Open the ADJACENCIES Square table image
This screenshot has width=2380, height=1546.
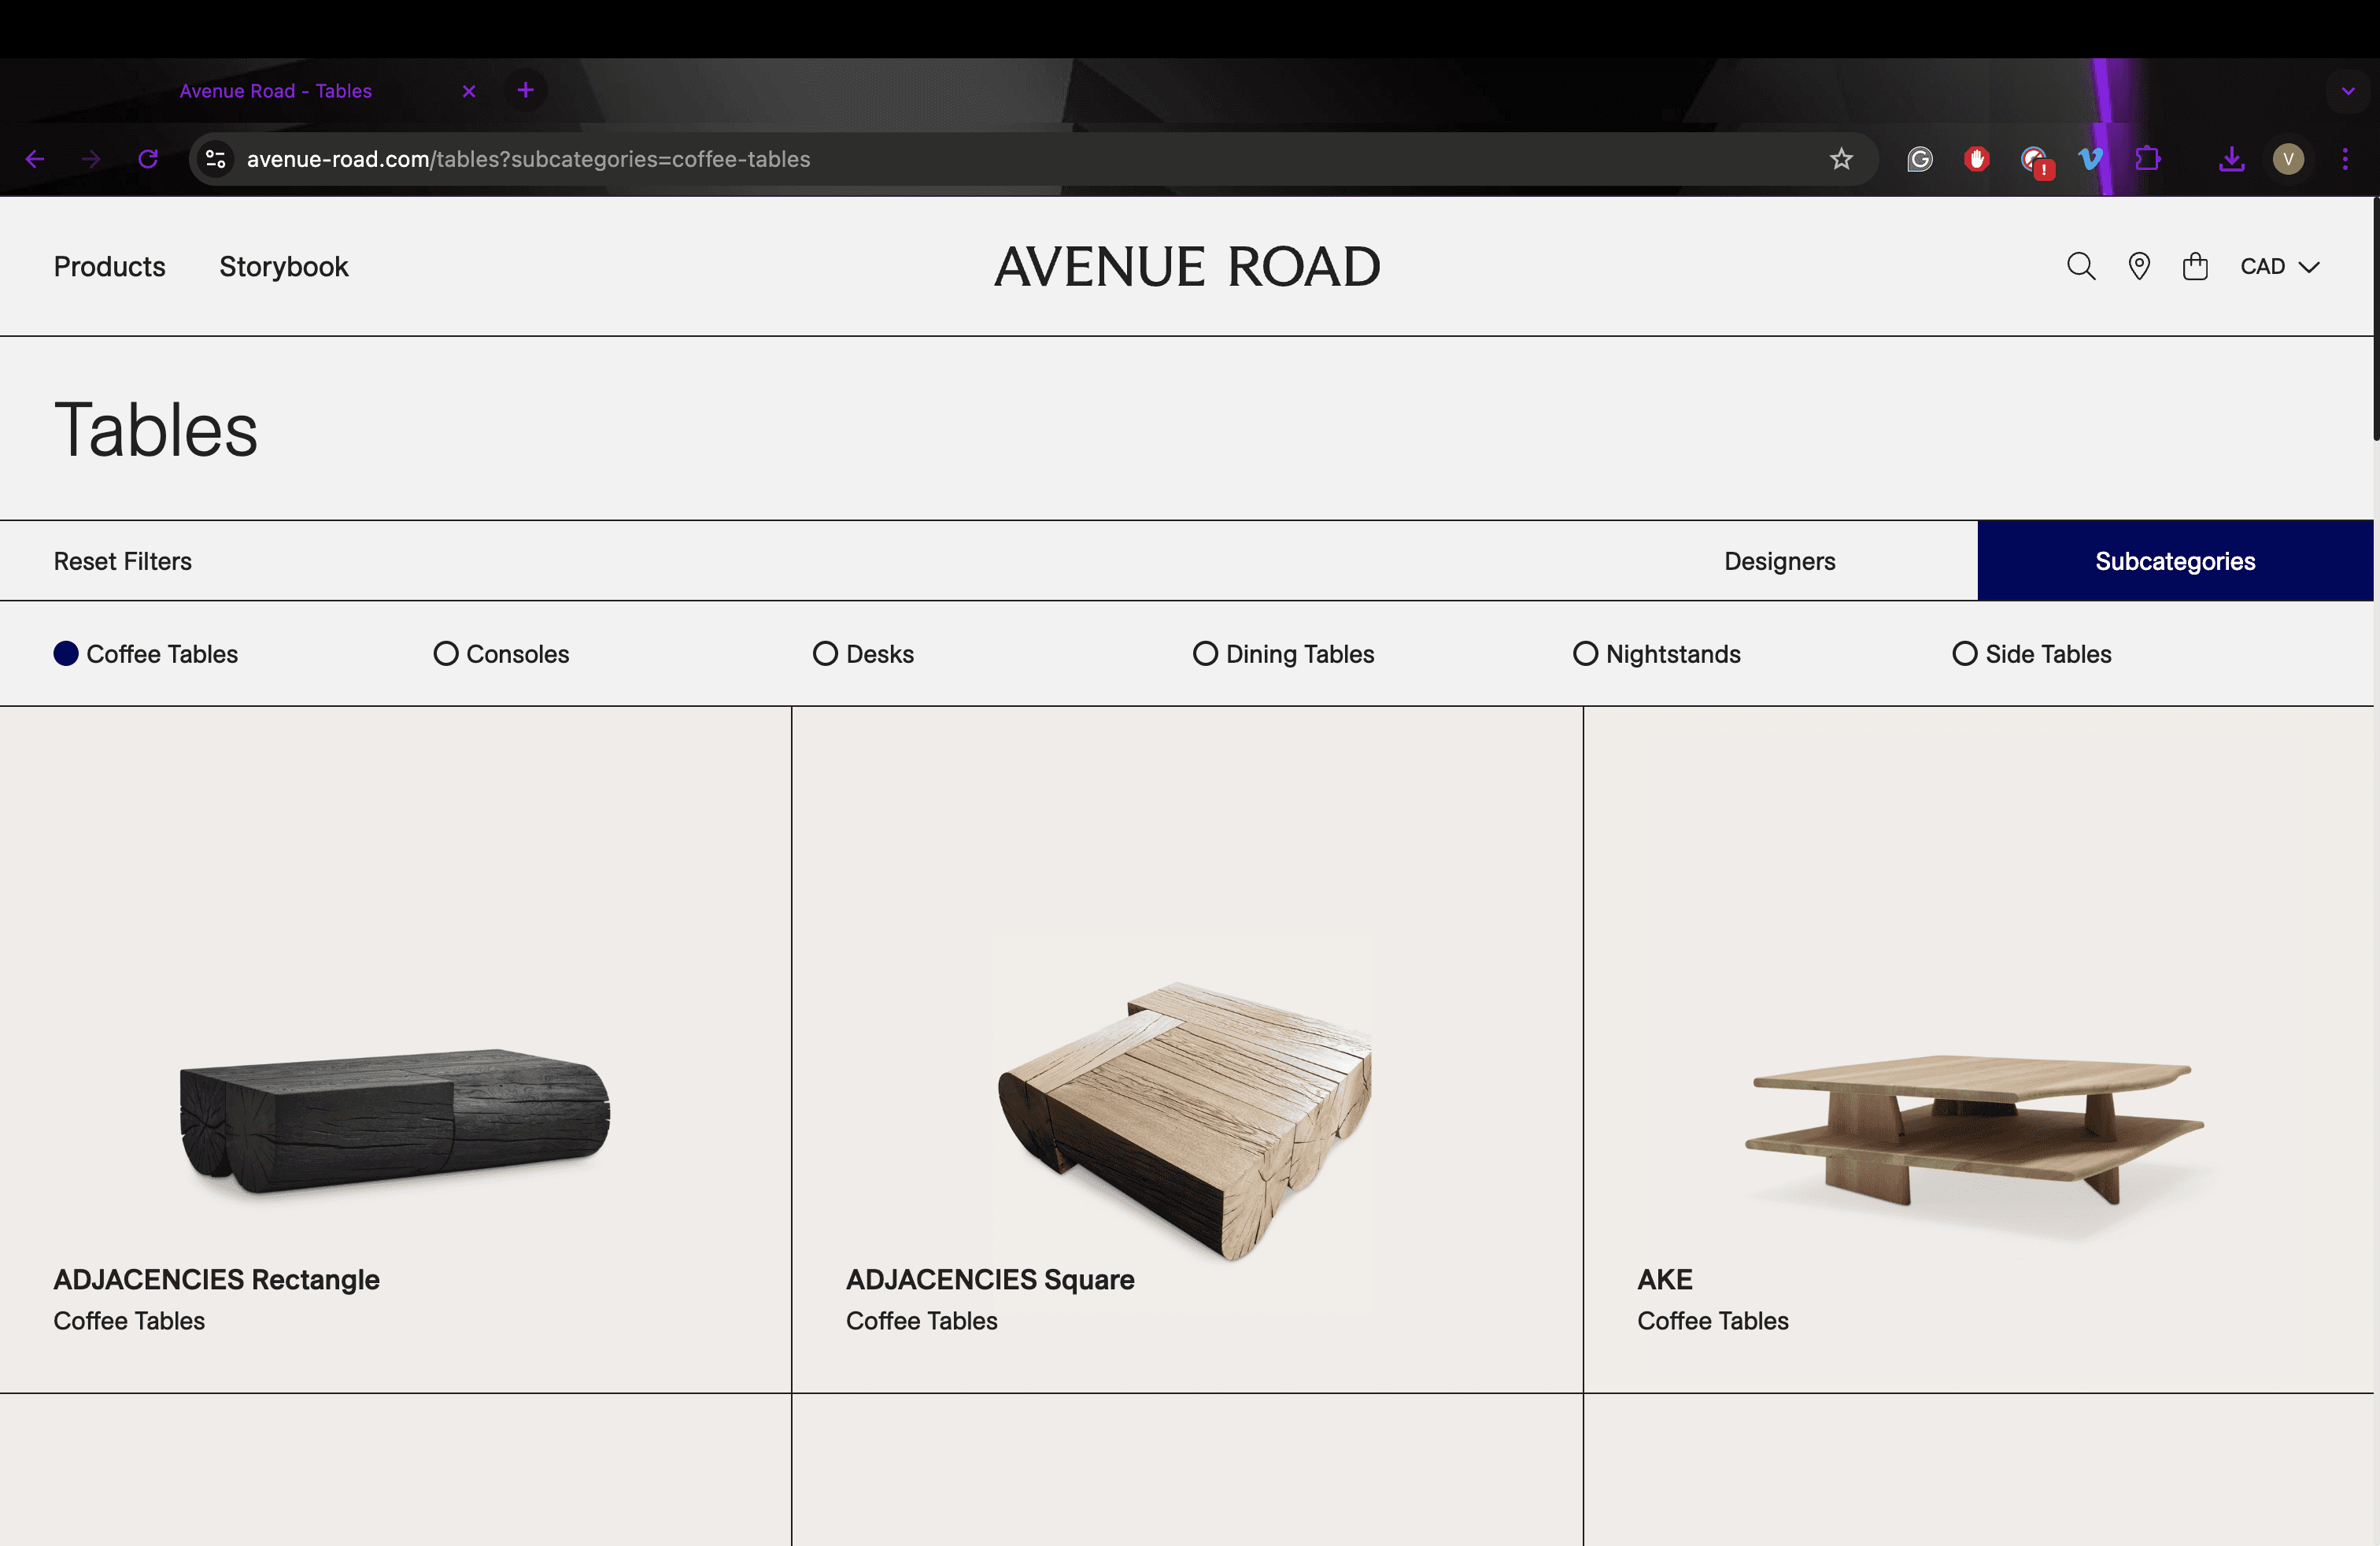(1186, 1120)
